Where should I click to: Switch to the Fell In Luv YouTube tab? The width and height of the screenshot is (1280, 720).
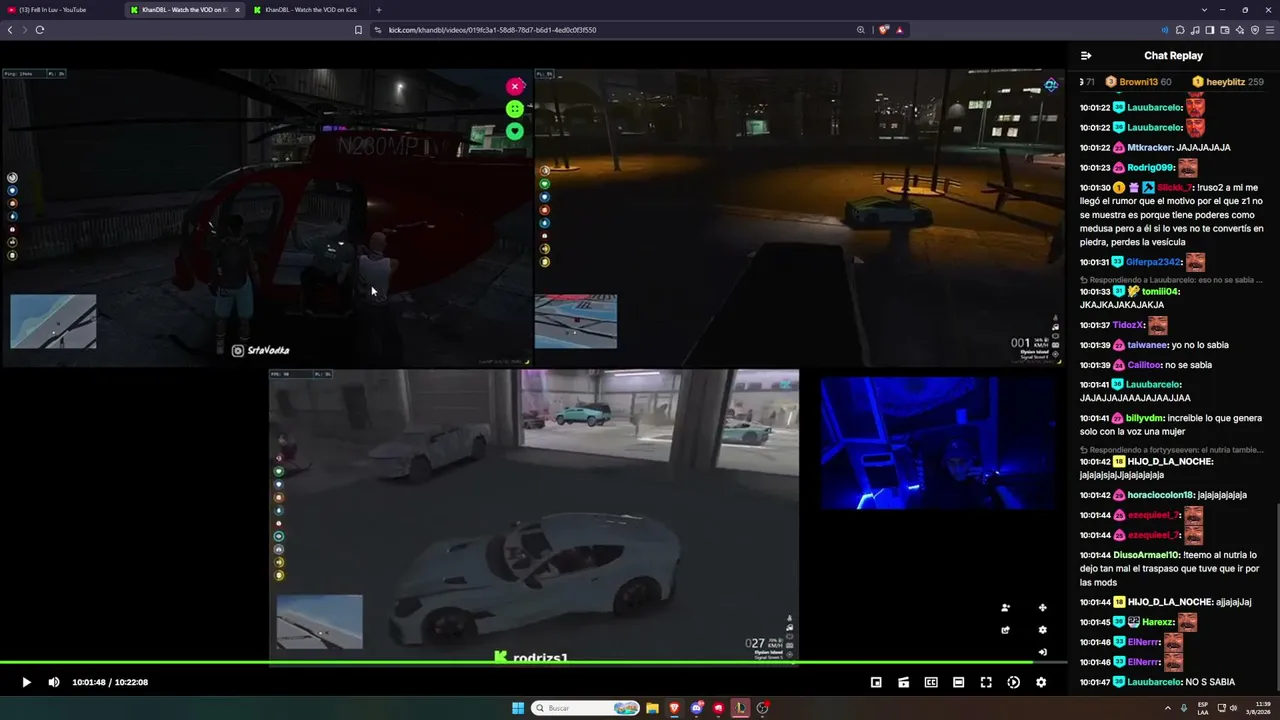pos(58,10)
